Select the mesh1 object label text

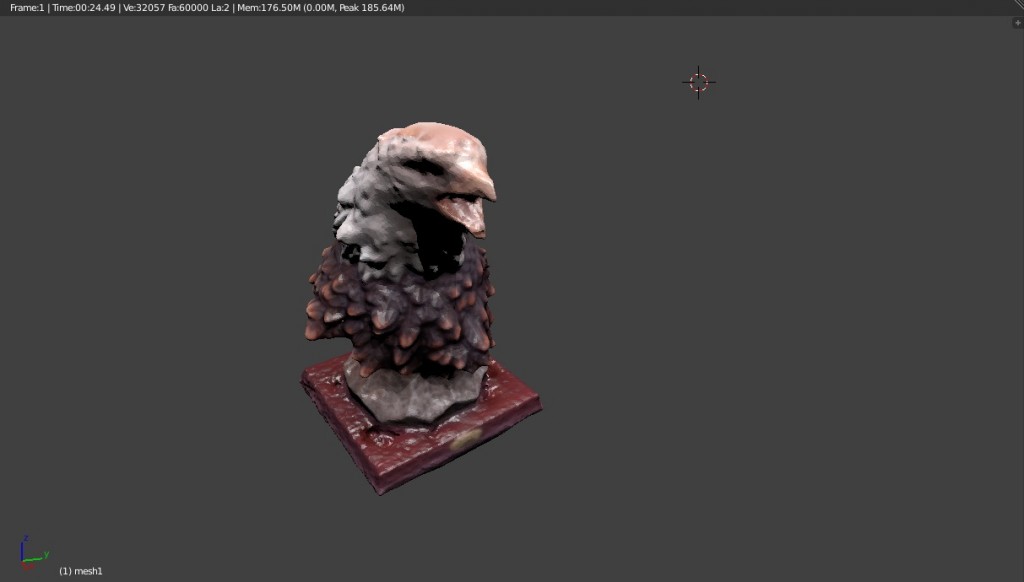click(x=81, y=571)
